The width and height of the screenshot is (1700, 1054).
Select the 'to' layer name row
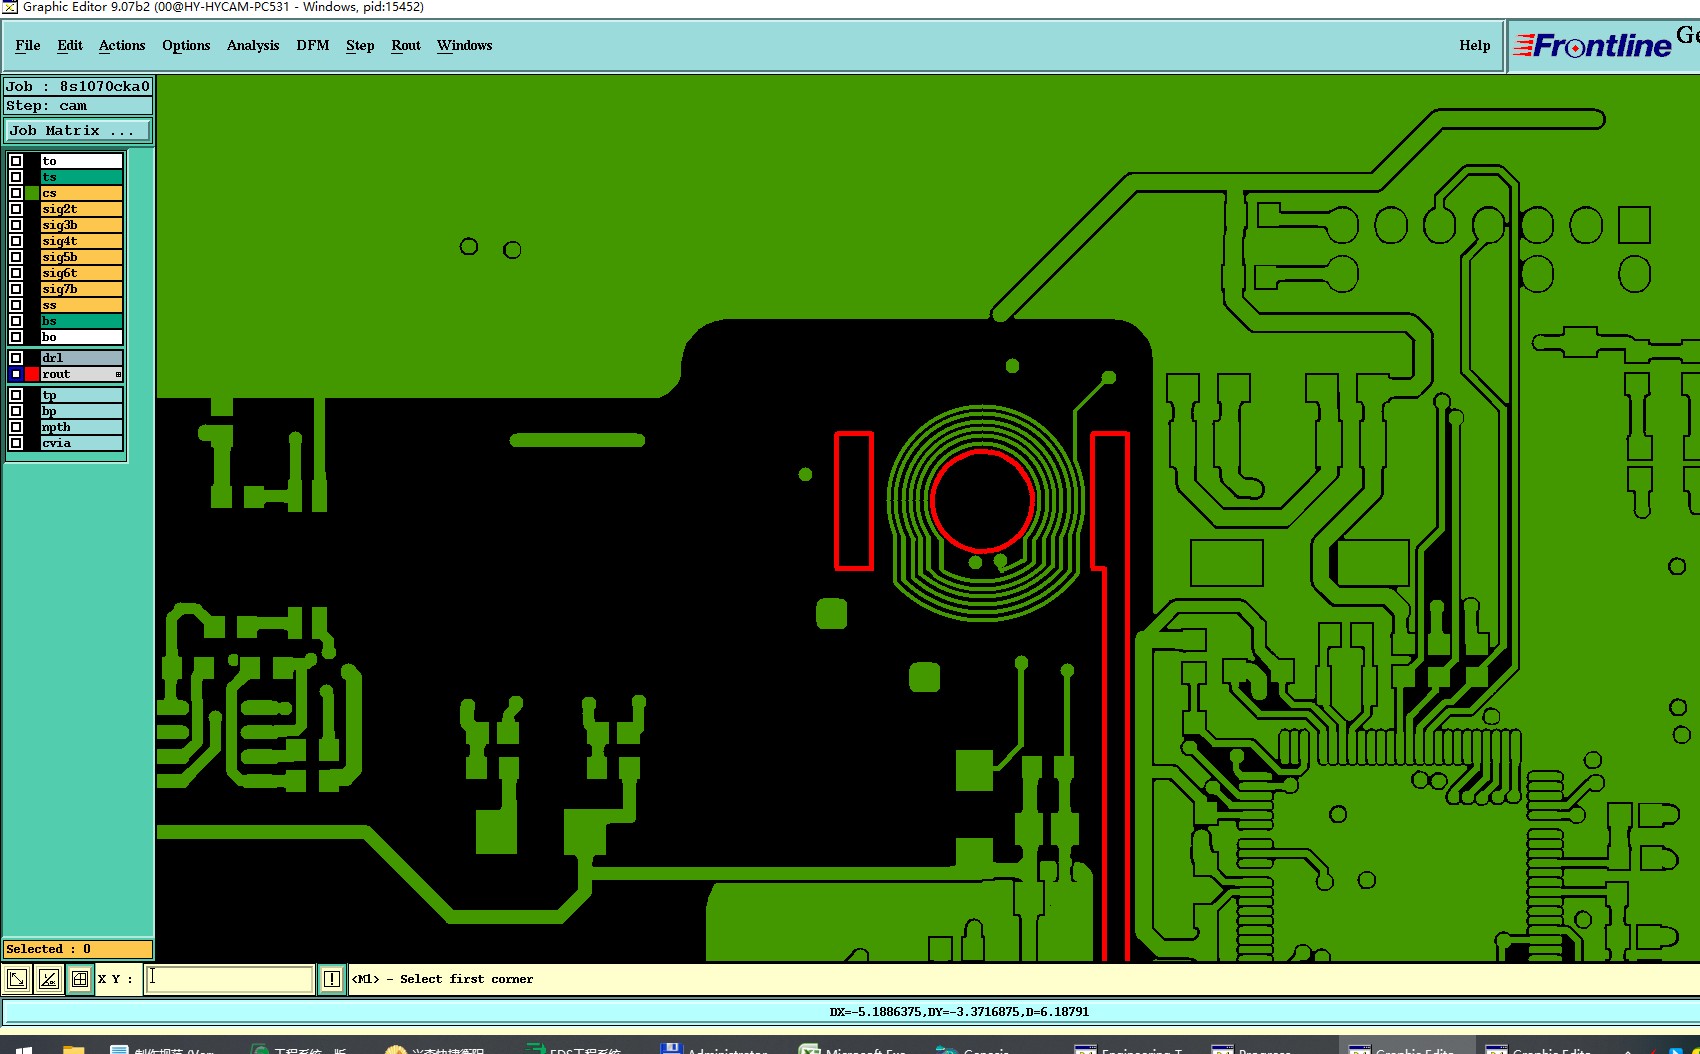(81, 161)
